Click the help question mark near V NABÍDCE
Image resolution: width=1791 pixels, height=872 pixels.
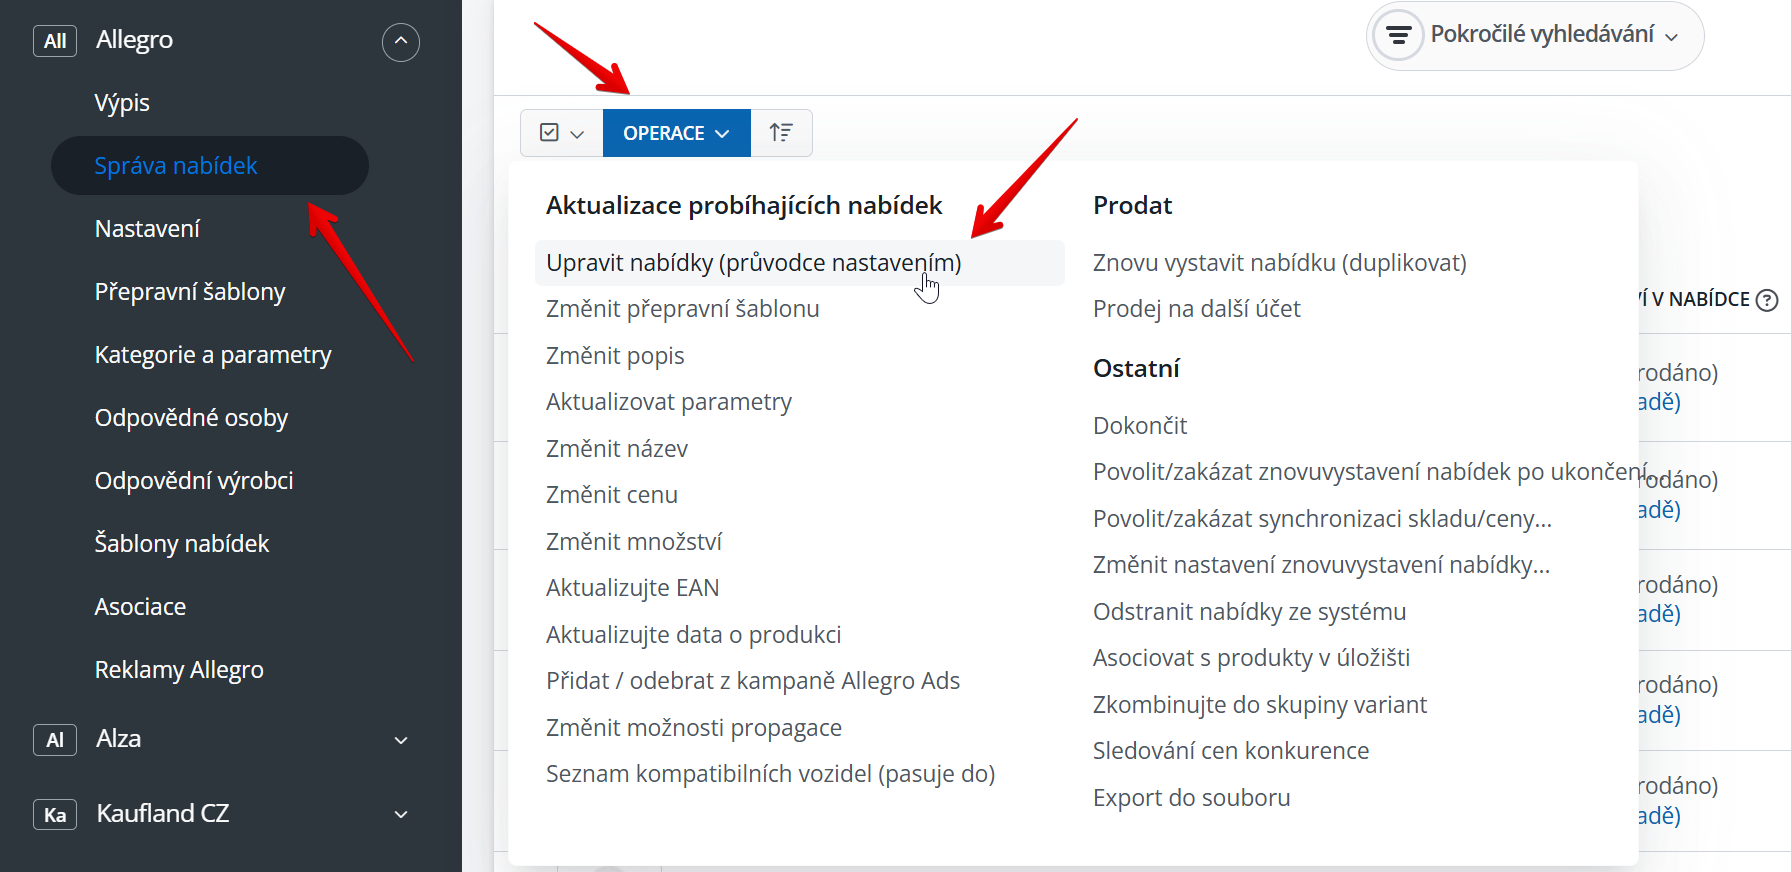1767,300
